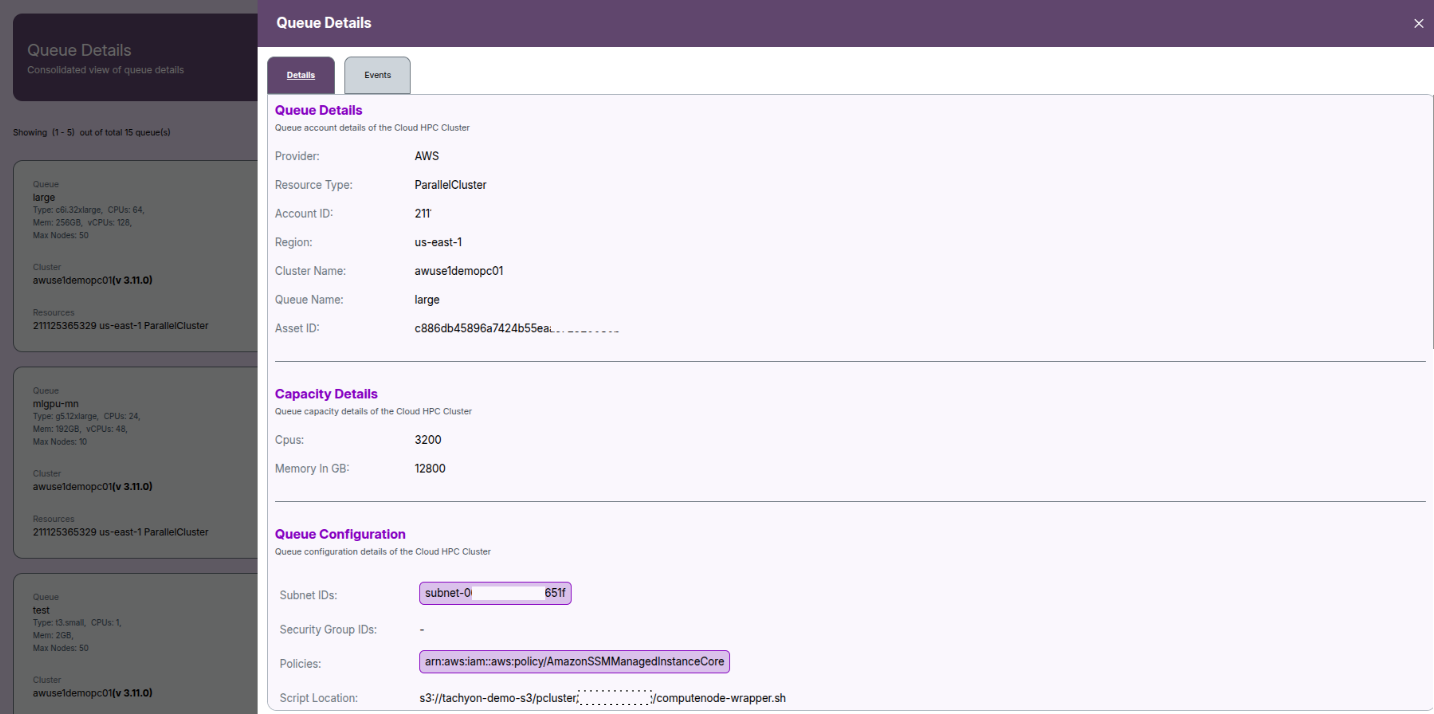Click the Asset ID value
Image resolution: width=1434 pixels, height=714 pixels.
[517, 328]
